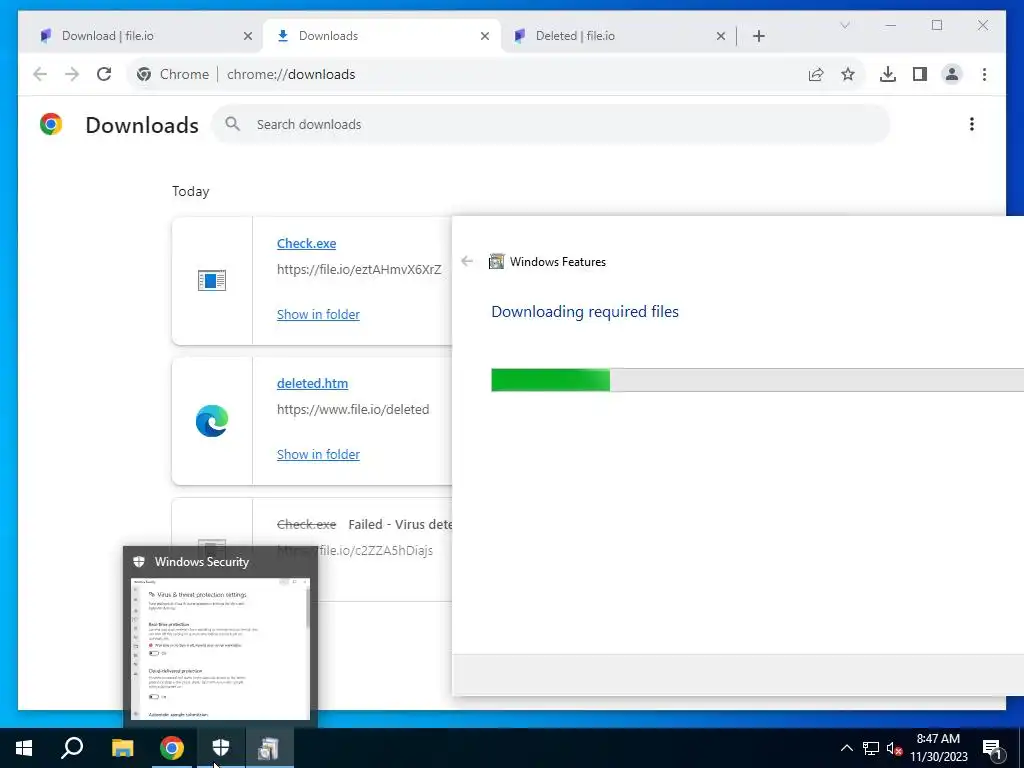1024x768 pixels.
Task: Show hidden system tray icons
Action: coord(846,748)
